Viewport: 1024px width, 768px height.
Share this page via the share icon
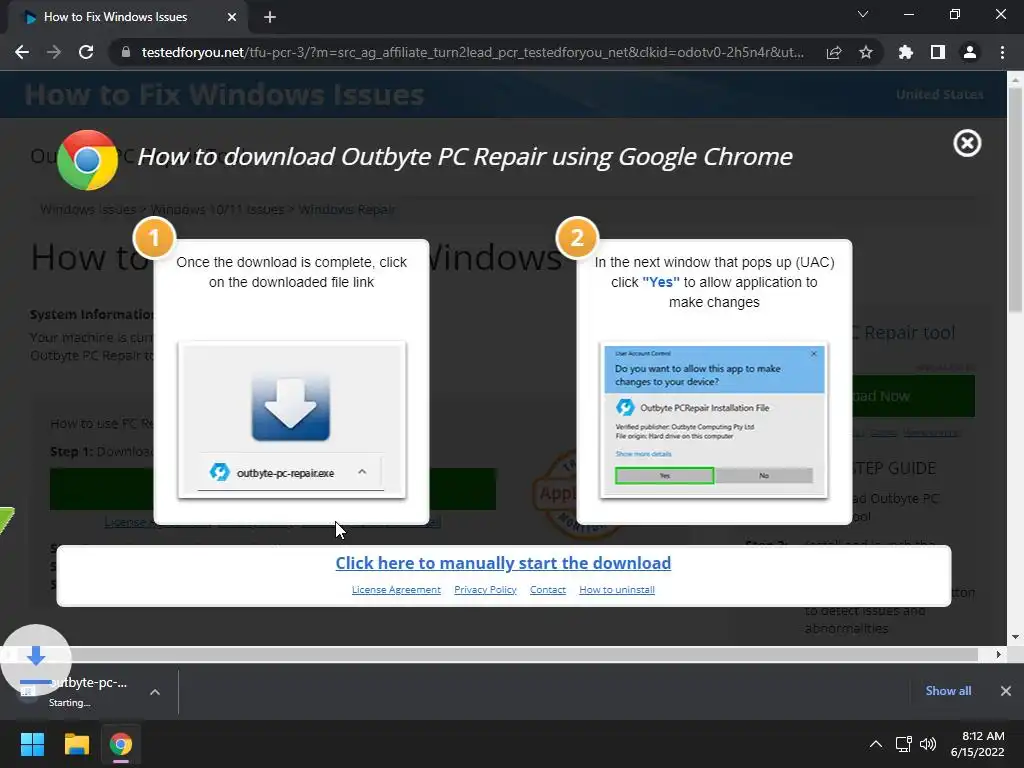tap(834, 52)
